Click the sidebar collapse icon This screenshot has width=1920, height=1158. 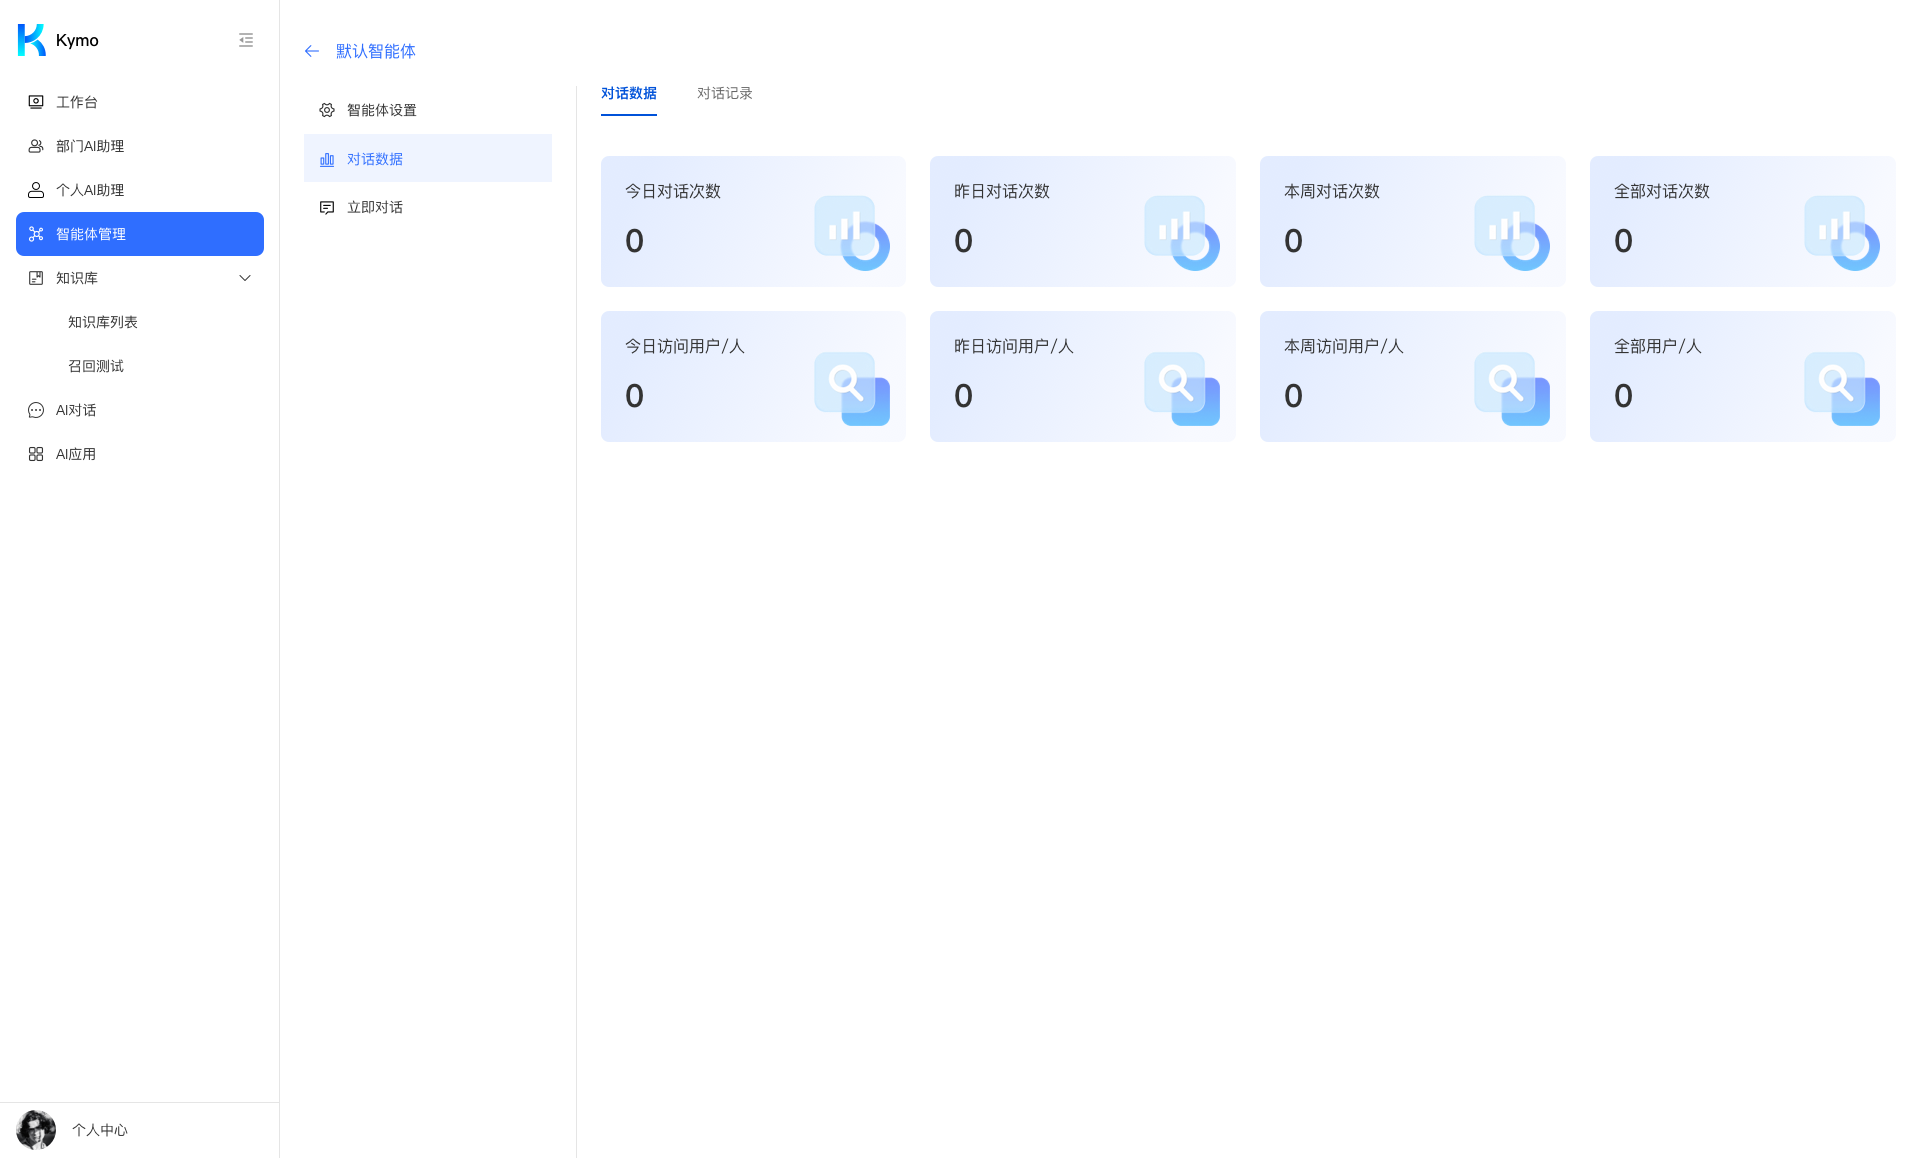[x=246, y=40]
